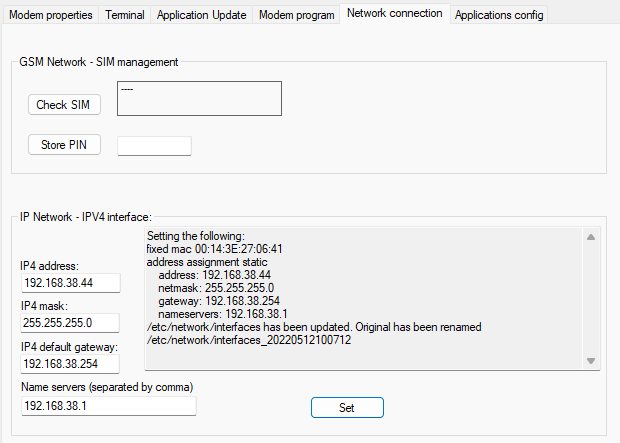The height and width of the screenshot is (443, 620).
Task: Open the Modem properties tab
Action: coord(51,15)
